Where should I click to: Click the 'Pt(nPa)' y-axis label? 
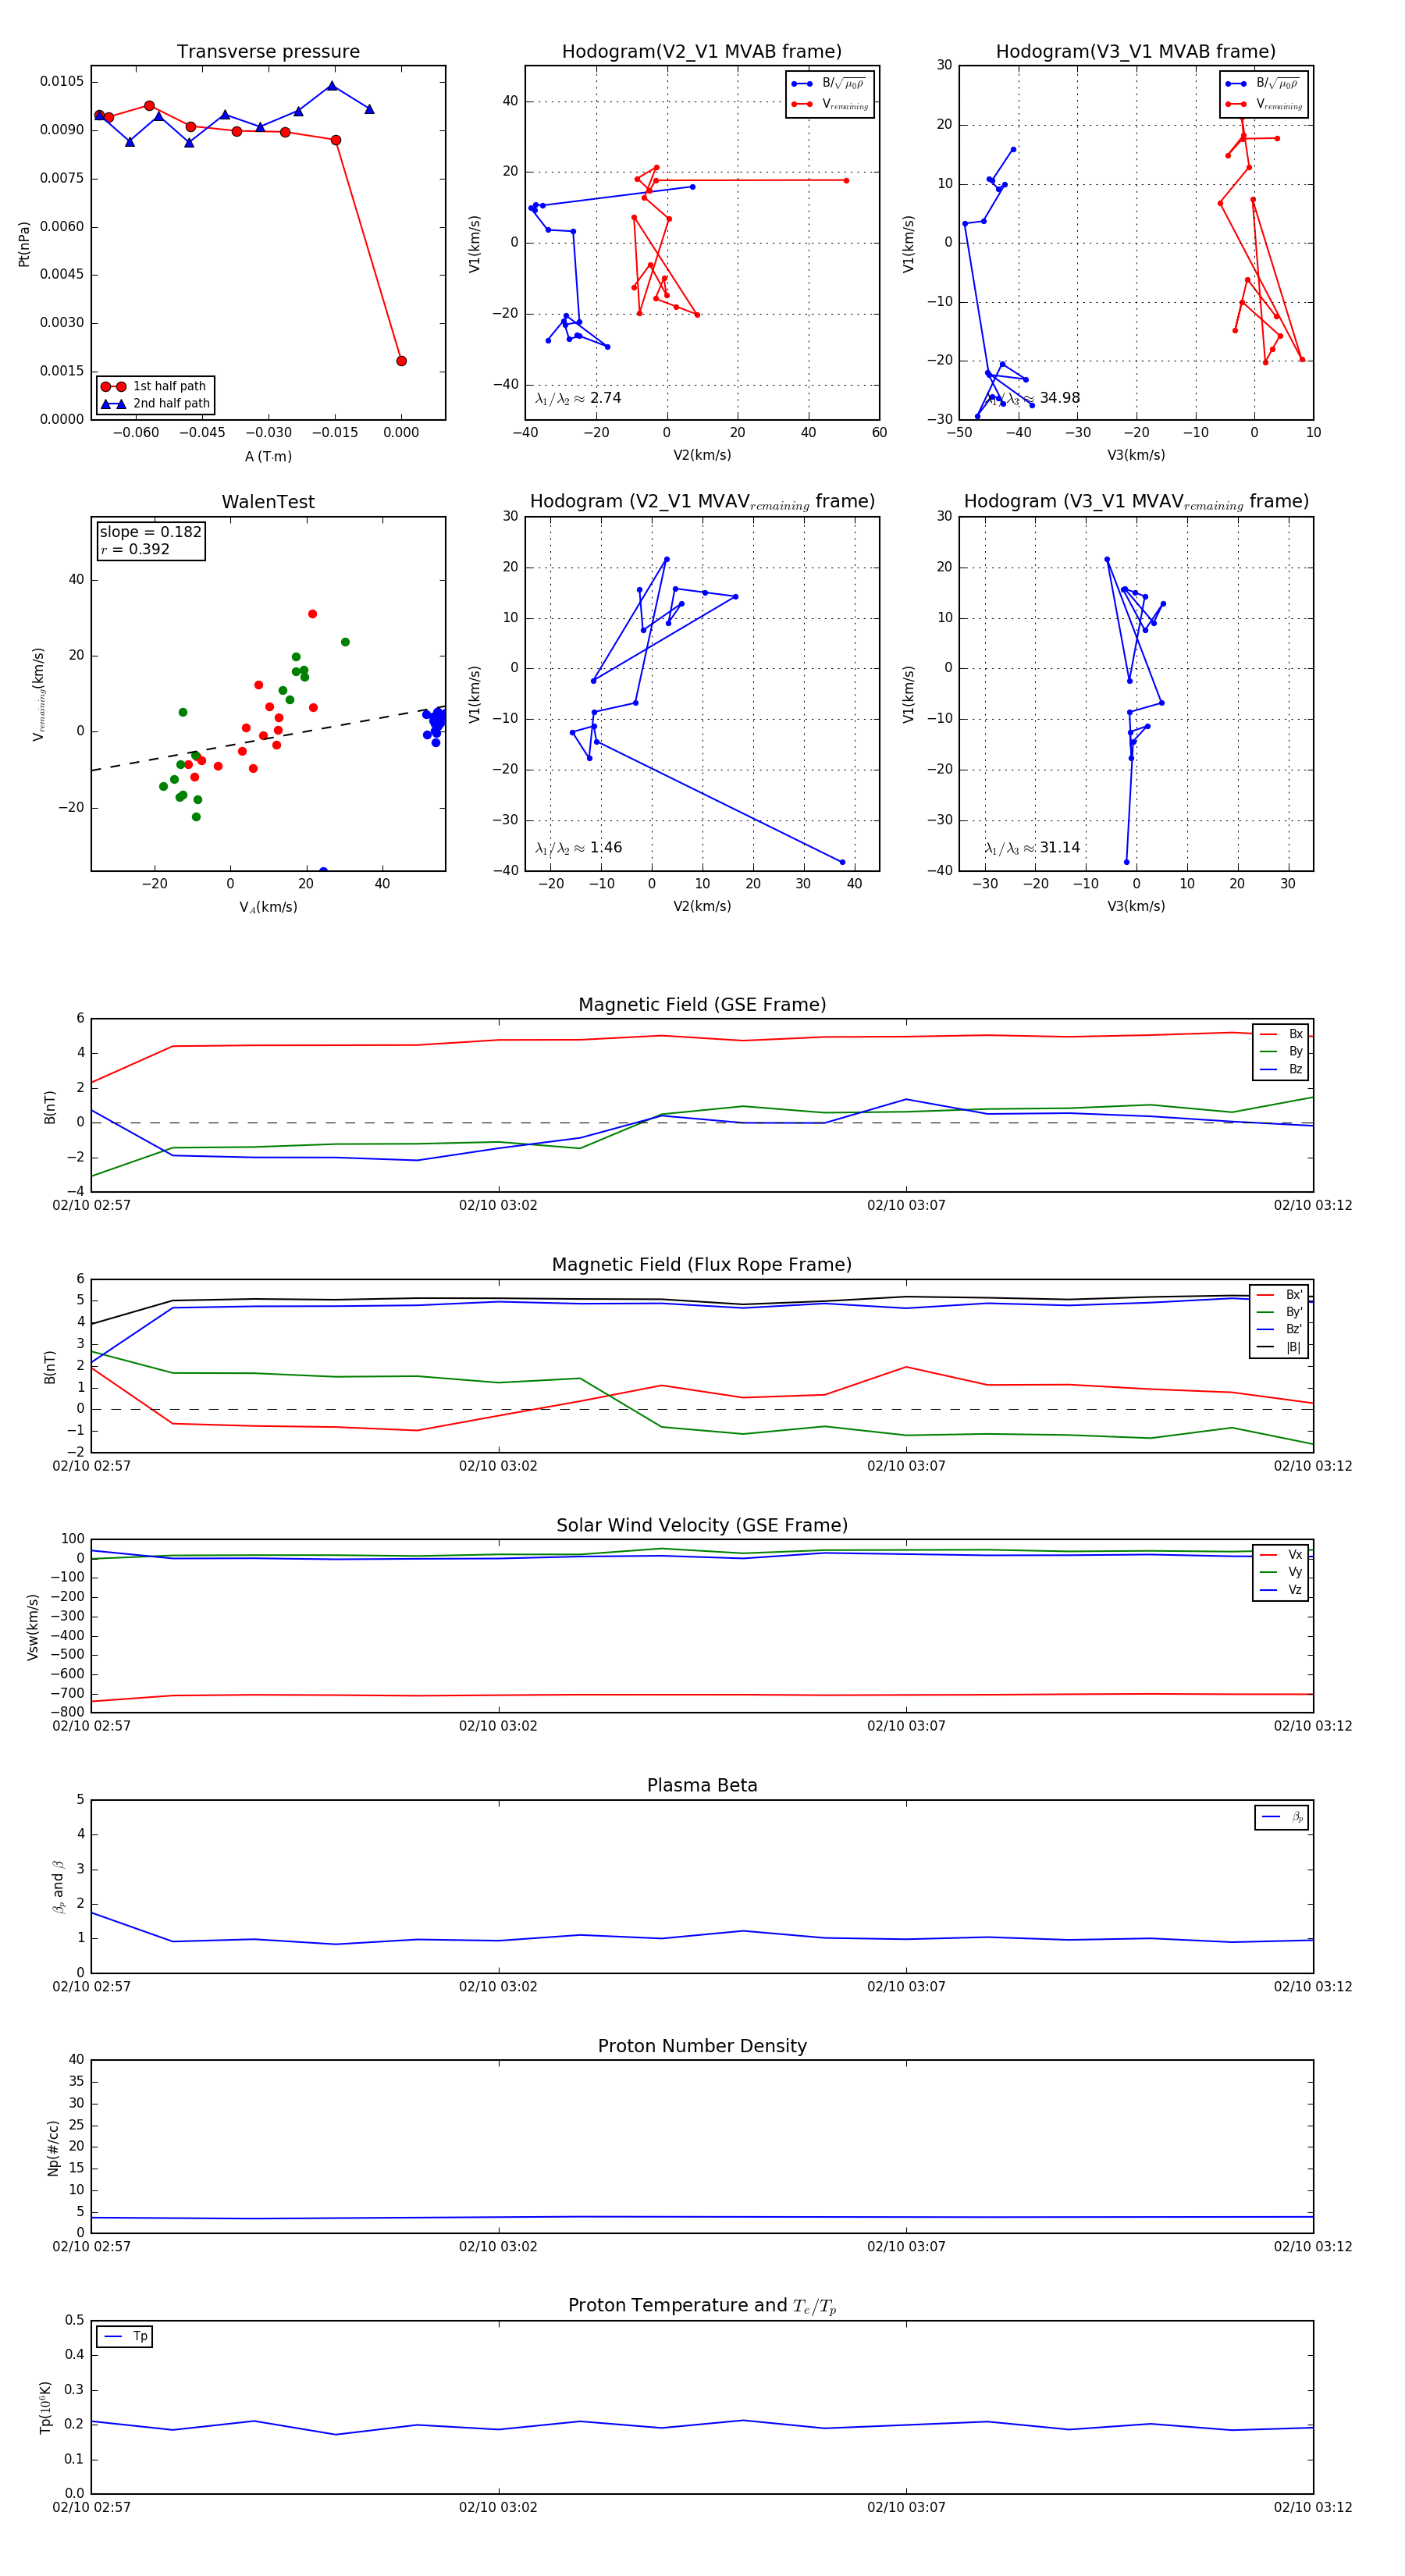[24, 244]
